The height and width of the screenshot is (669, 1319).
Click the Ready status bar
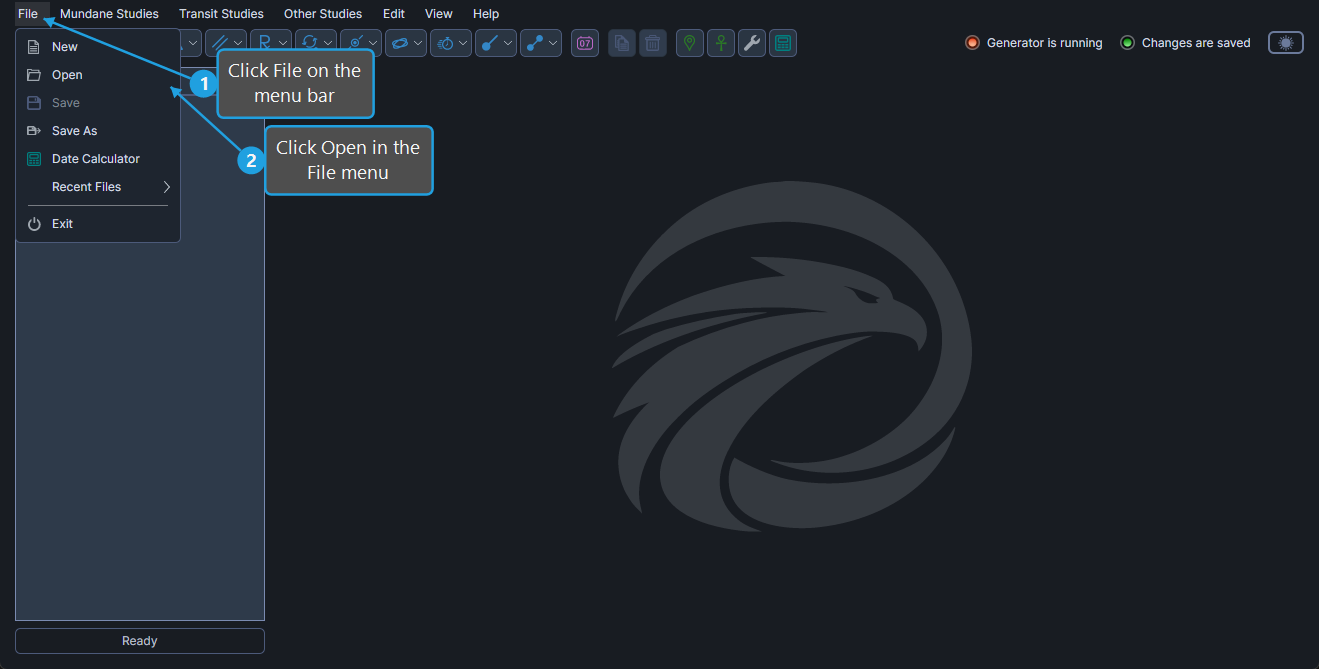click(140, 641)
